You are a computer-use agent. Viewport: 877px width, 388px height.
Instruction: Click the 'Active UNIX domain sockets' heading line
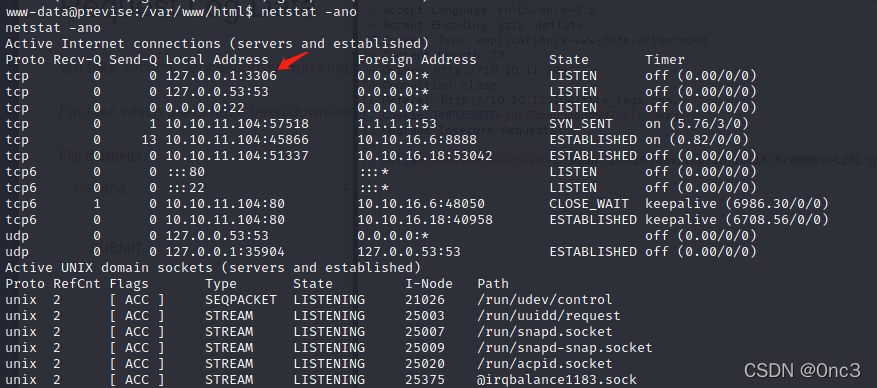213,268
